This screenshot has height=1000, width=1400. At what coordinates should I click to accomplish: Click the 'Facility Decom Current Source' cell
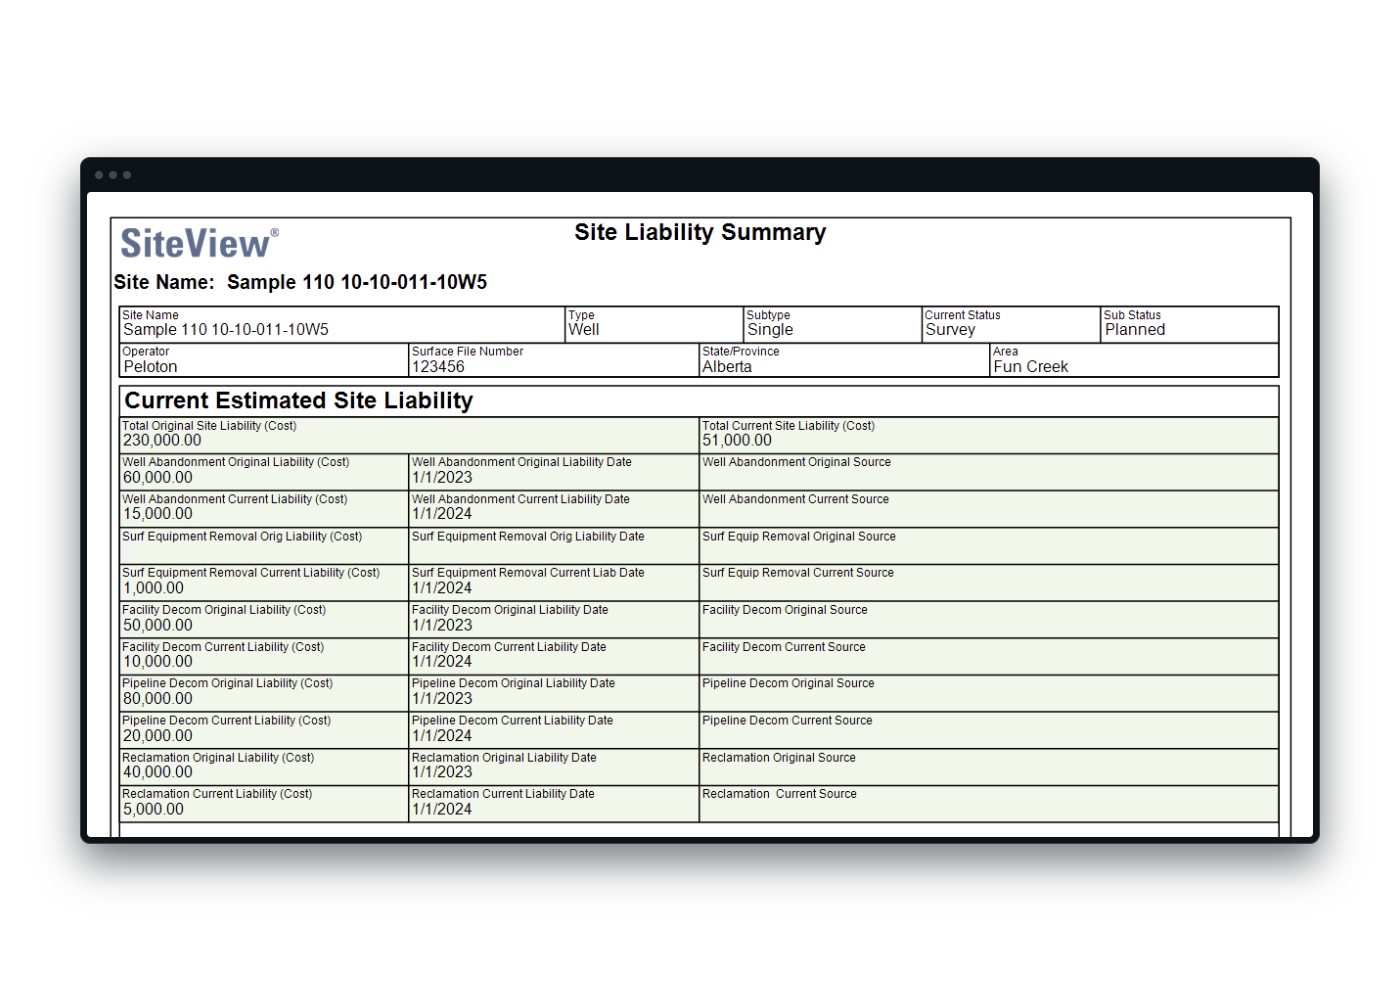pos(989,657)
